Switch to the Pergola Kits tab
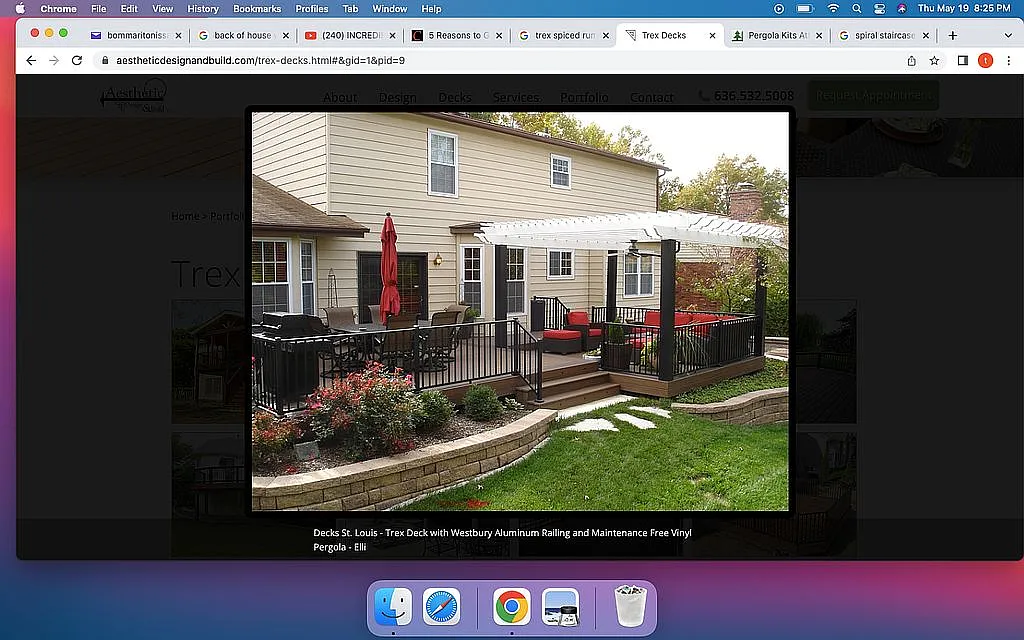The image size is (1024, 640). point(777,35)
